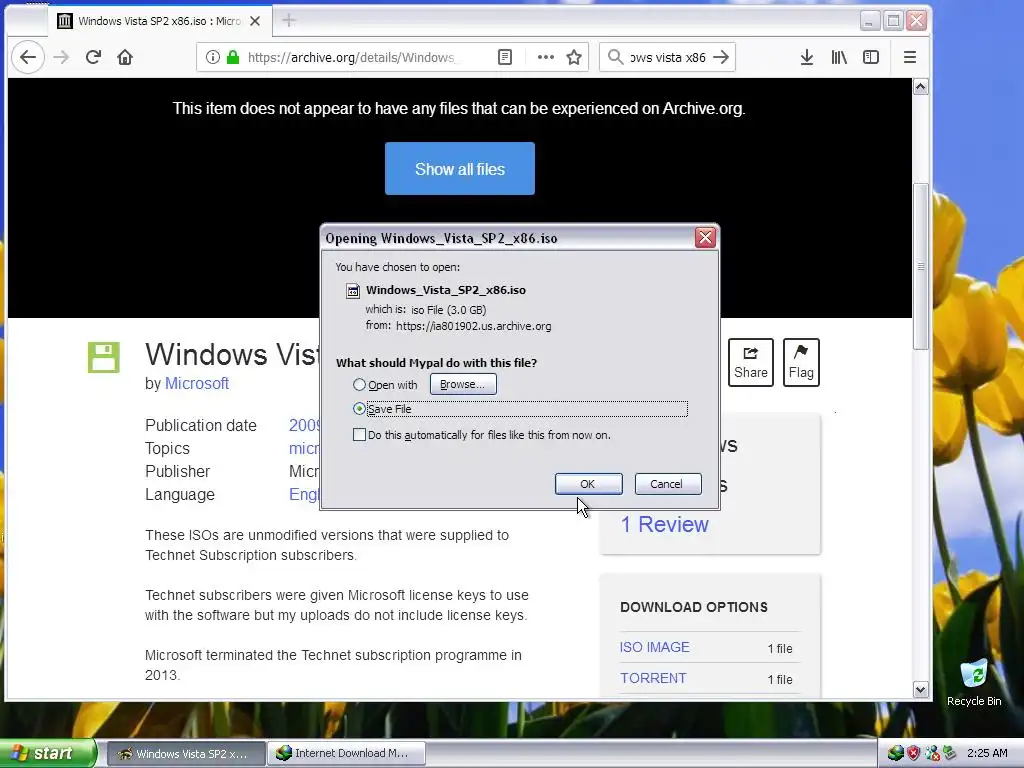1024x768 pixels.
Task: Select the Save File radio option
Action: (359, 409)
